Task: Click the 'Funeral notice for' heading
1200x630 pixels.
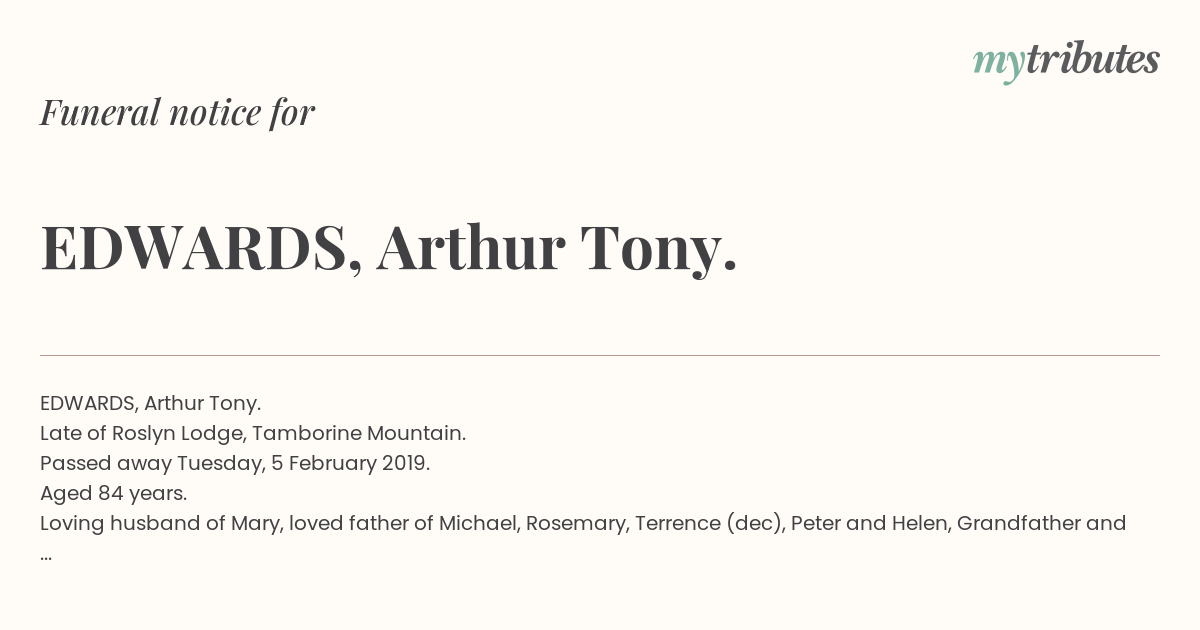Action: point(177,112)
